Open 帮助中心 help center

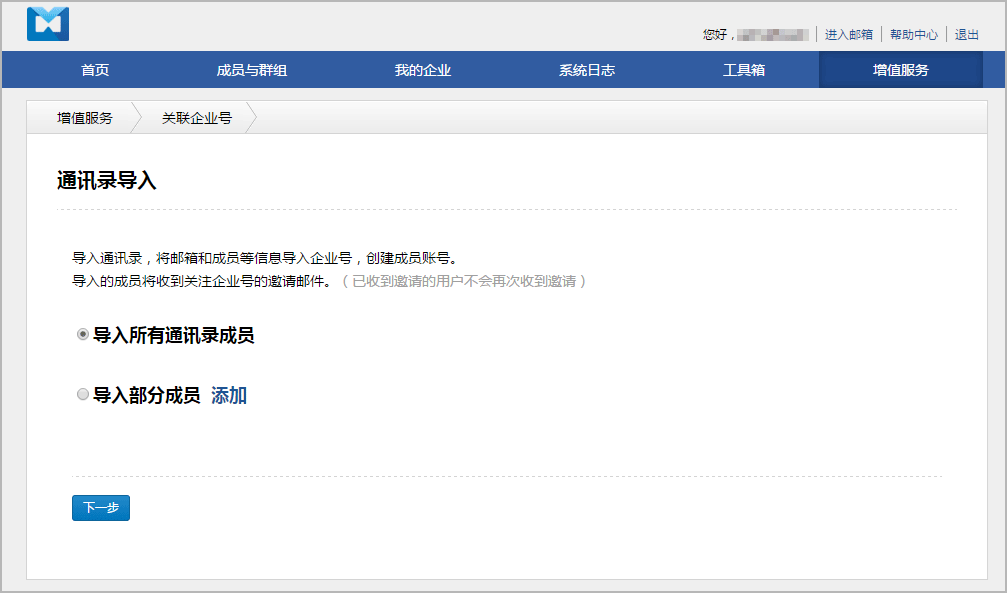(x=913, y=34)
